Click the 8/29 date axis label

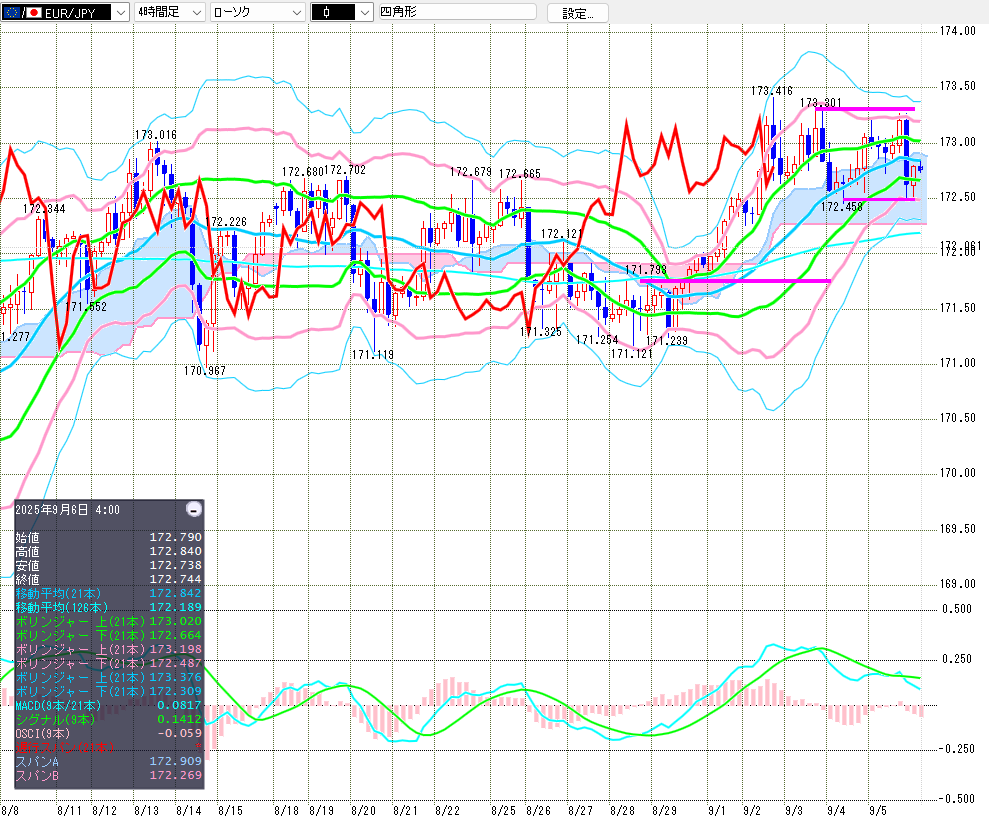(664, 811)
